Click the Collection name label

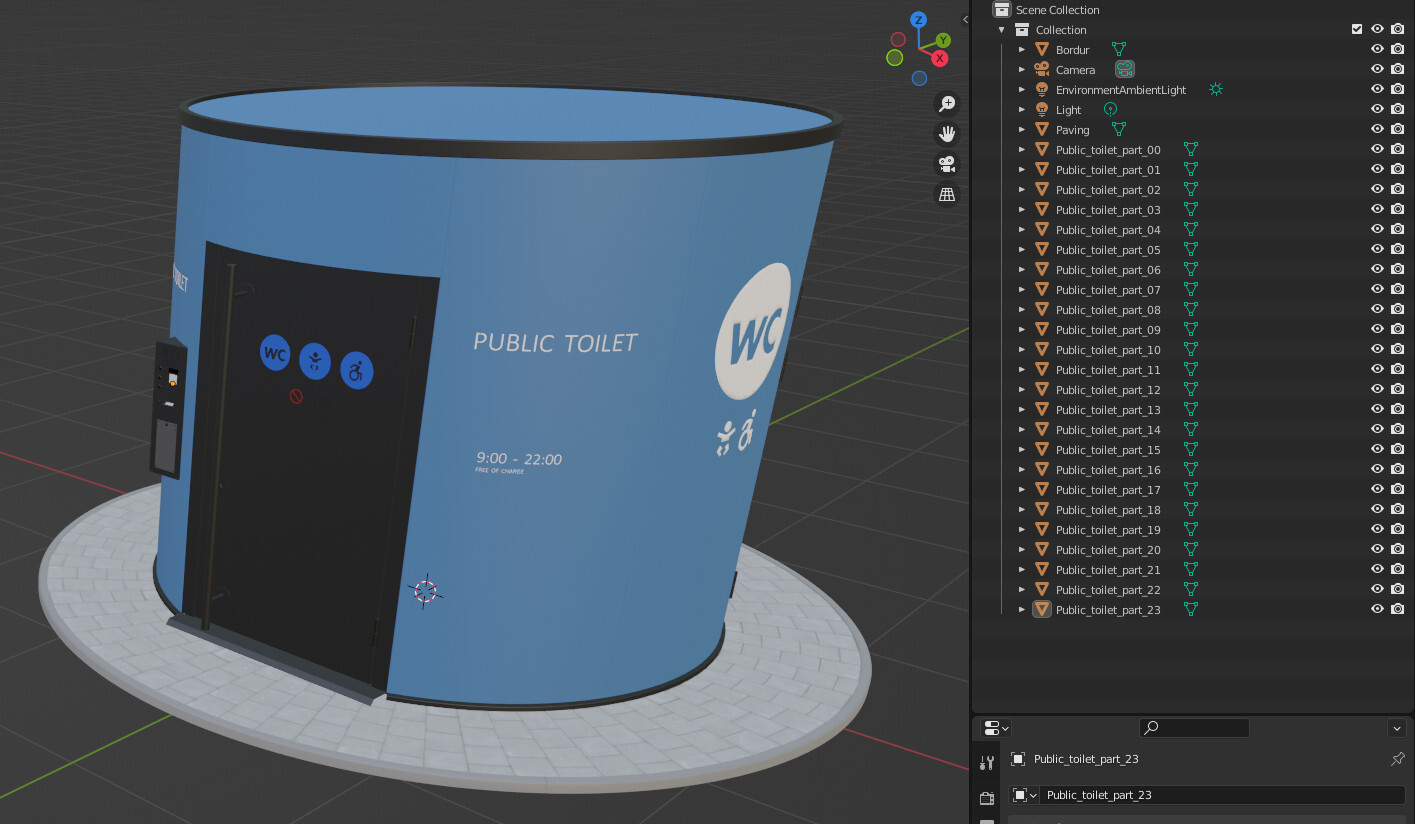click(x=1061, y=30)
